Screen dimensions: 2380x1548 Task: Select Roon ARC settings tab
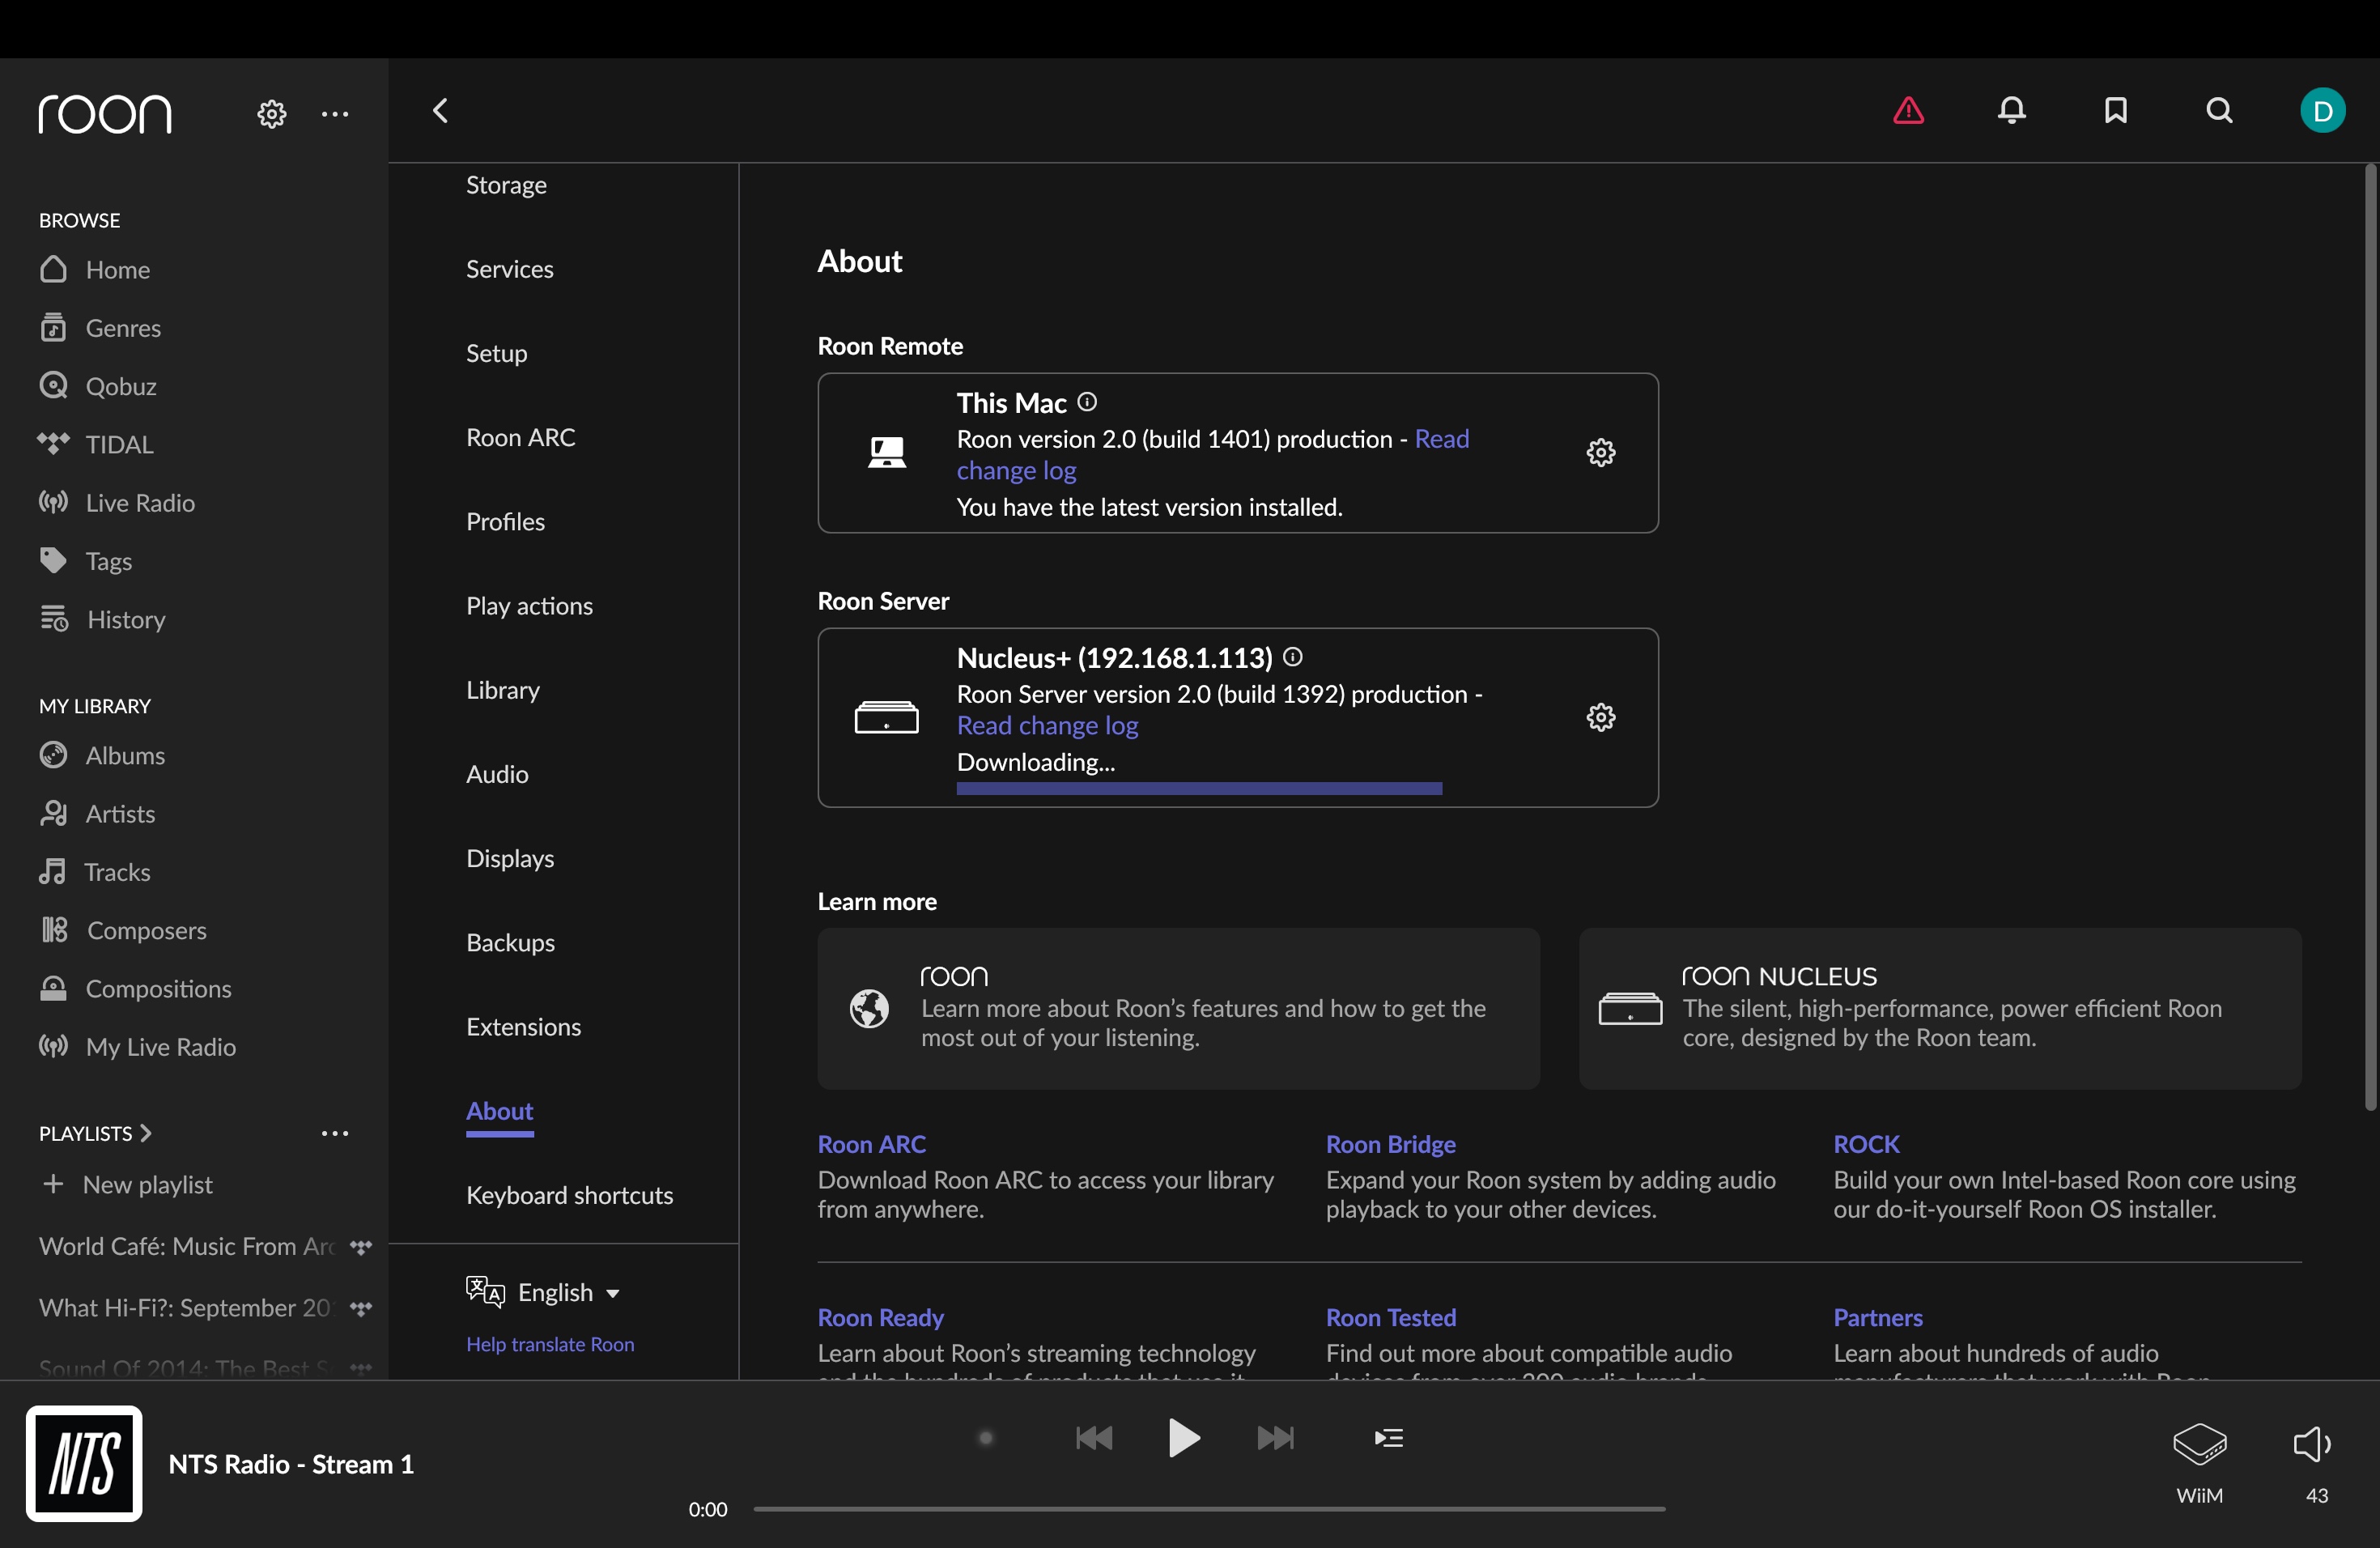(x=521, y=437)
